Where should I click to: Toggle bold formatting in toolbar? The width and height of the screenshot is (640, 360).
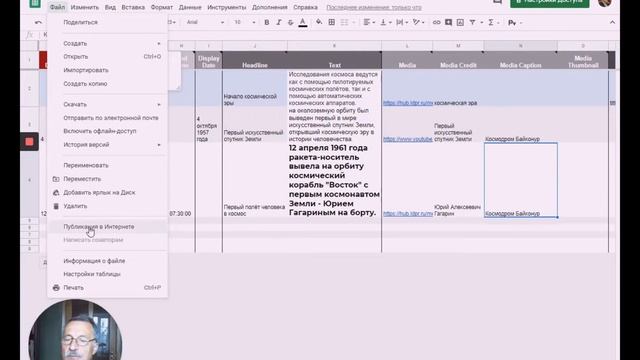point(267,22)
